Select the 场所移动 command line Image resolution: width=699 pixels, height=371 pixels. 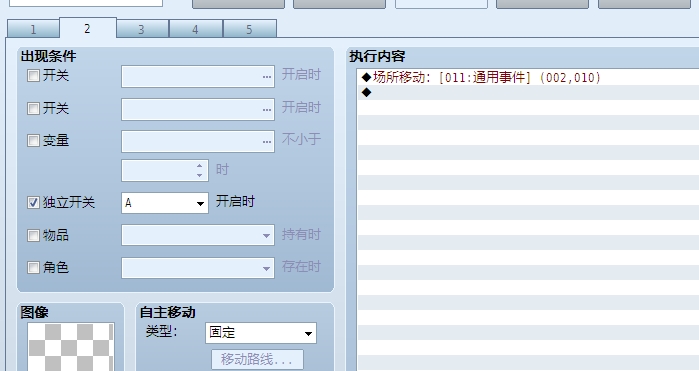point(528,78)
